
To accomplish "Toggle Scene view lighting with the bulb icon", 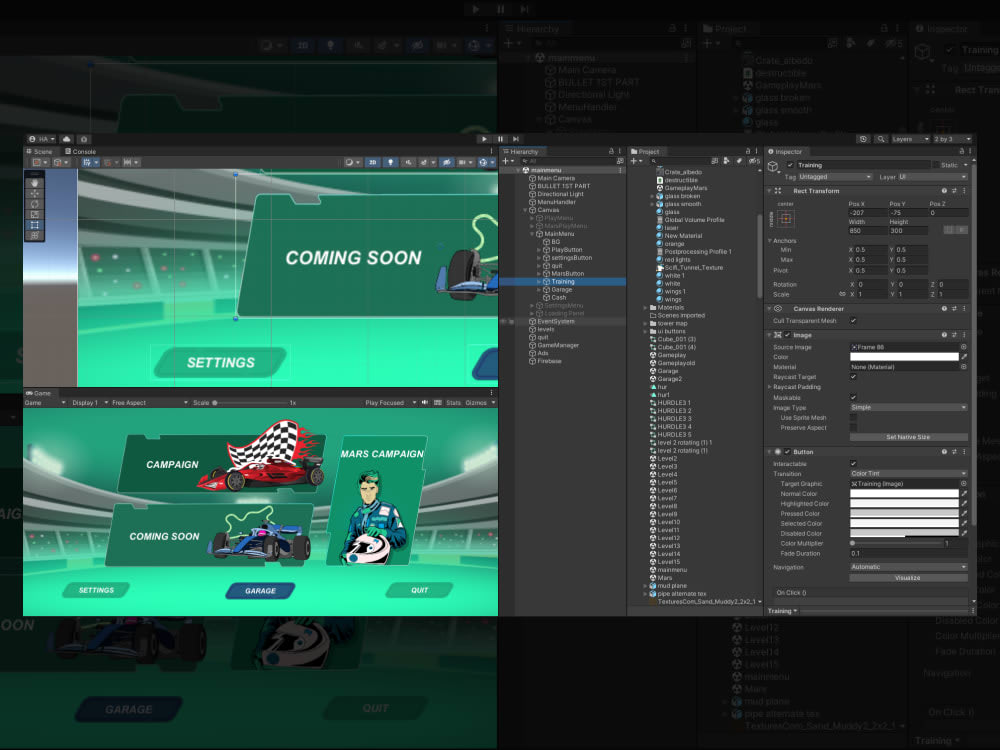I will [x=390, y=162].
